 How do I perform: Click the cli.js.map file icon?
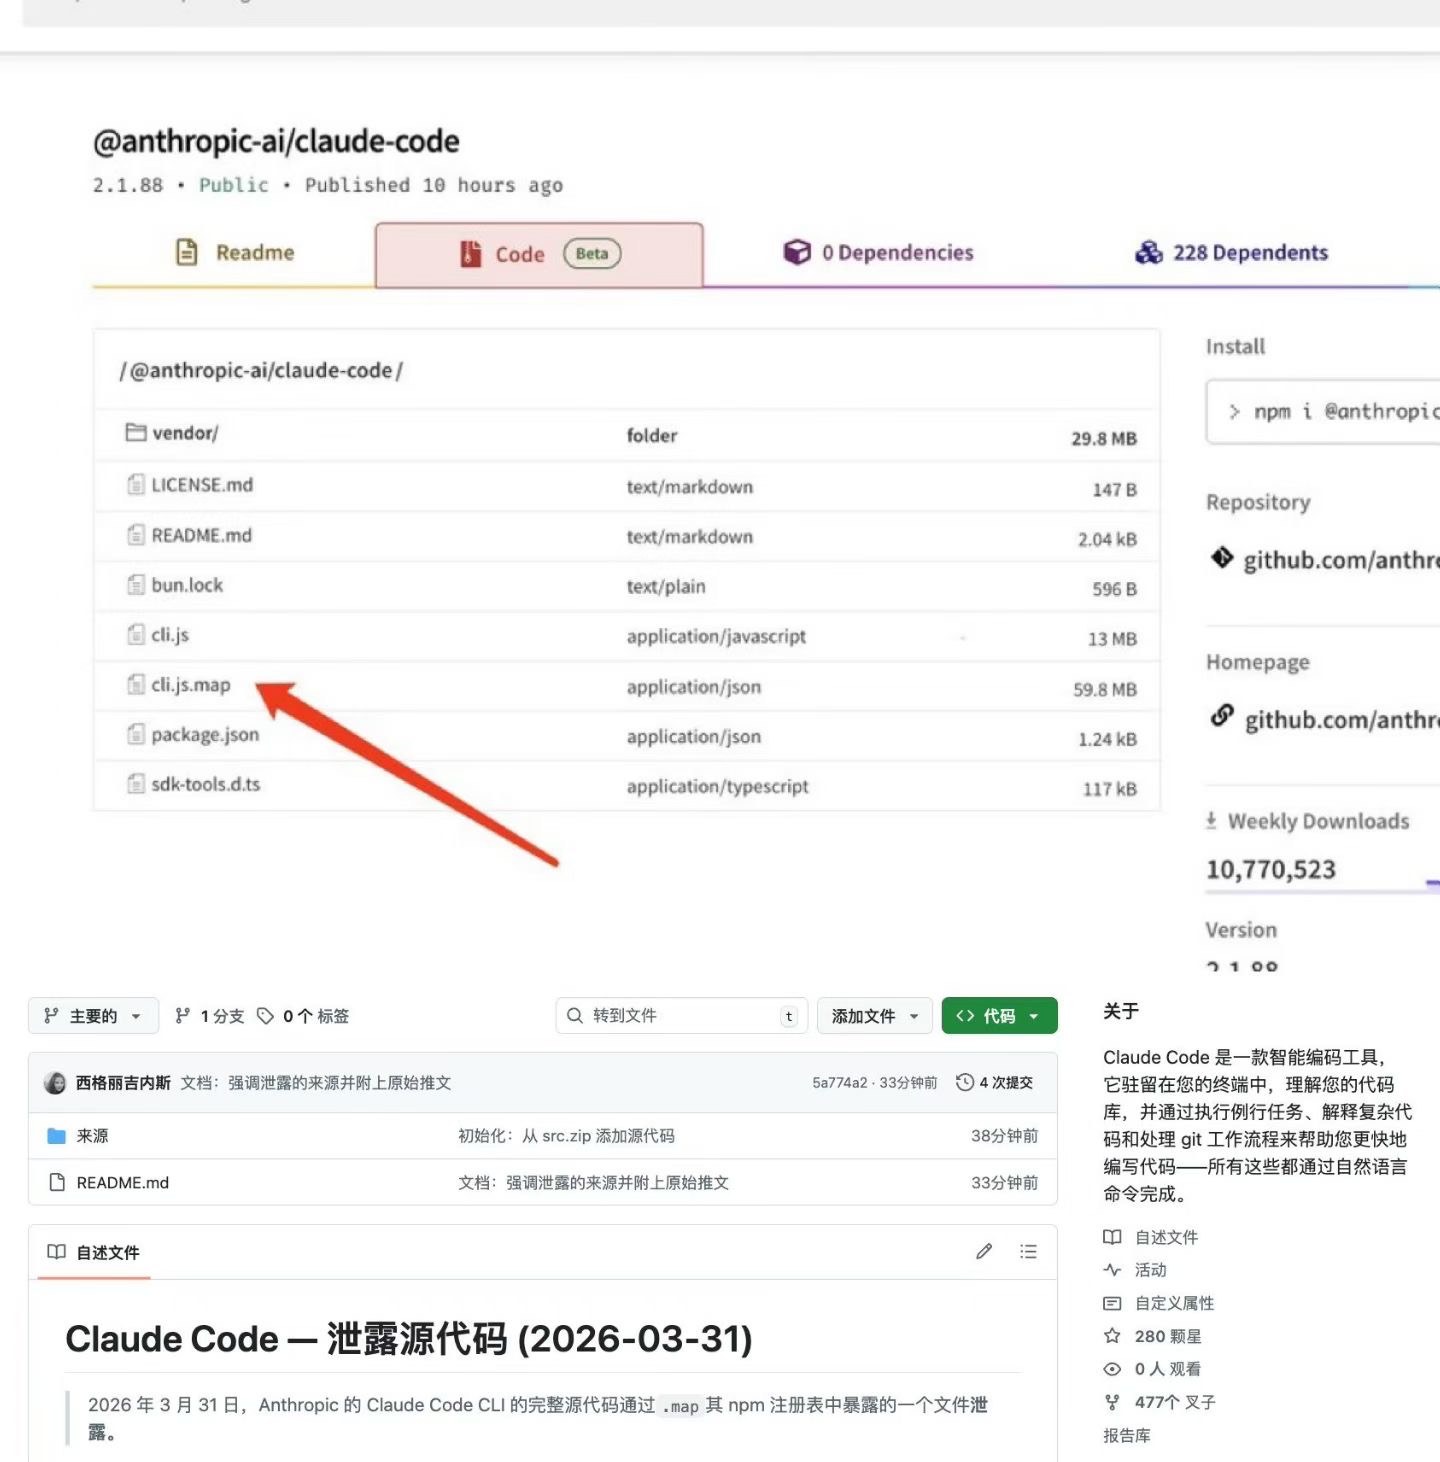click(136, 685)
